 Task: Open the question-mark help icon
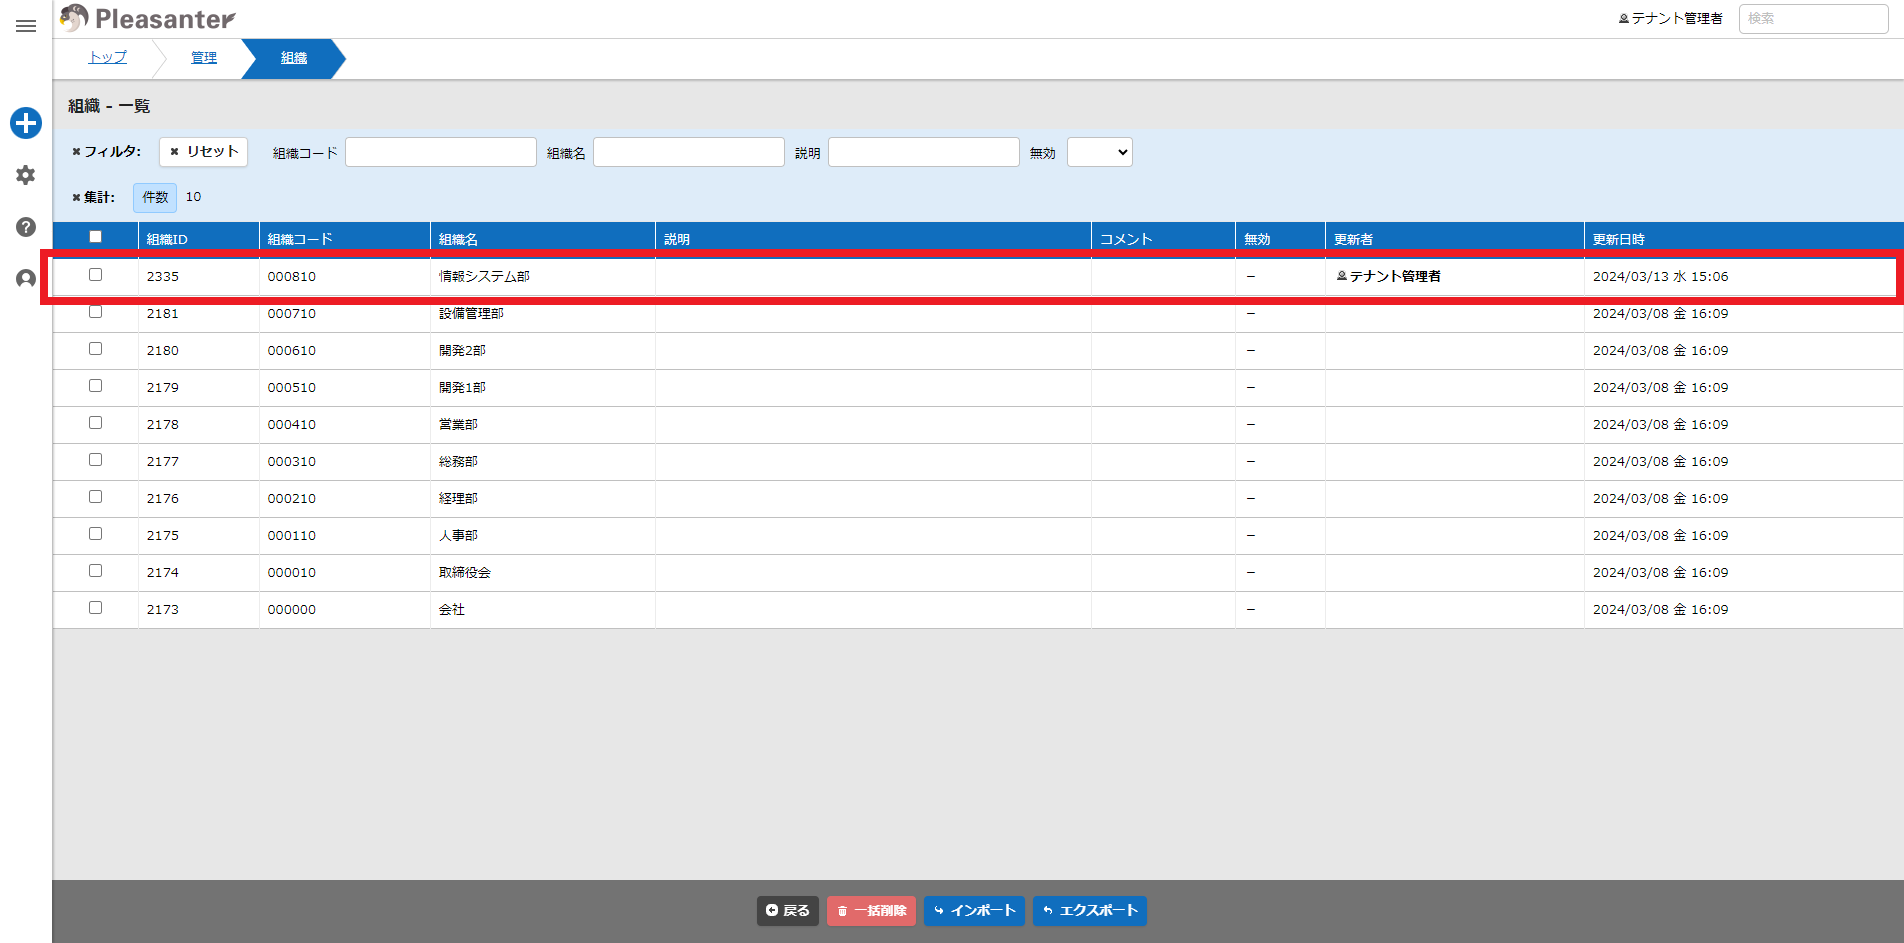[26, 227]
